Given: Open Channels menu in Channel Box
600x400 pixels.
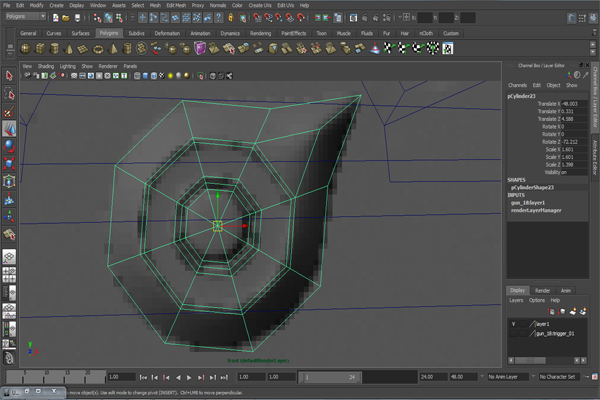Looking at the screenshot, I should tap(517, 85).
